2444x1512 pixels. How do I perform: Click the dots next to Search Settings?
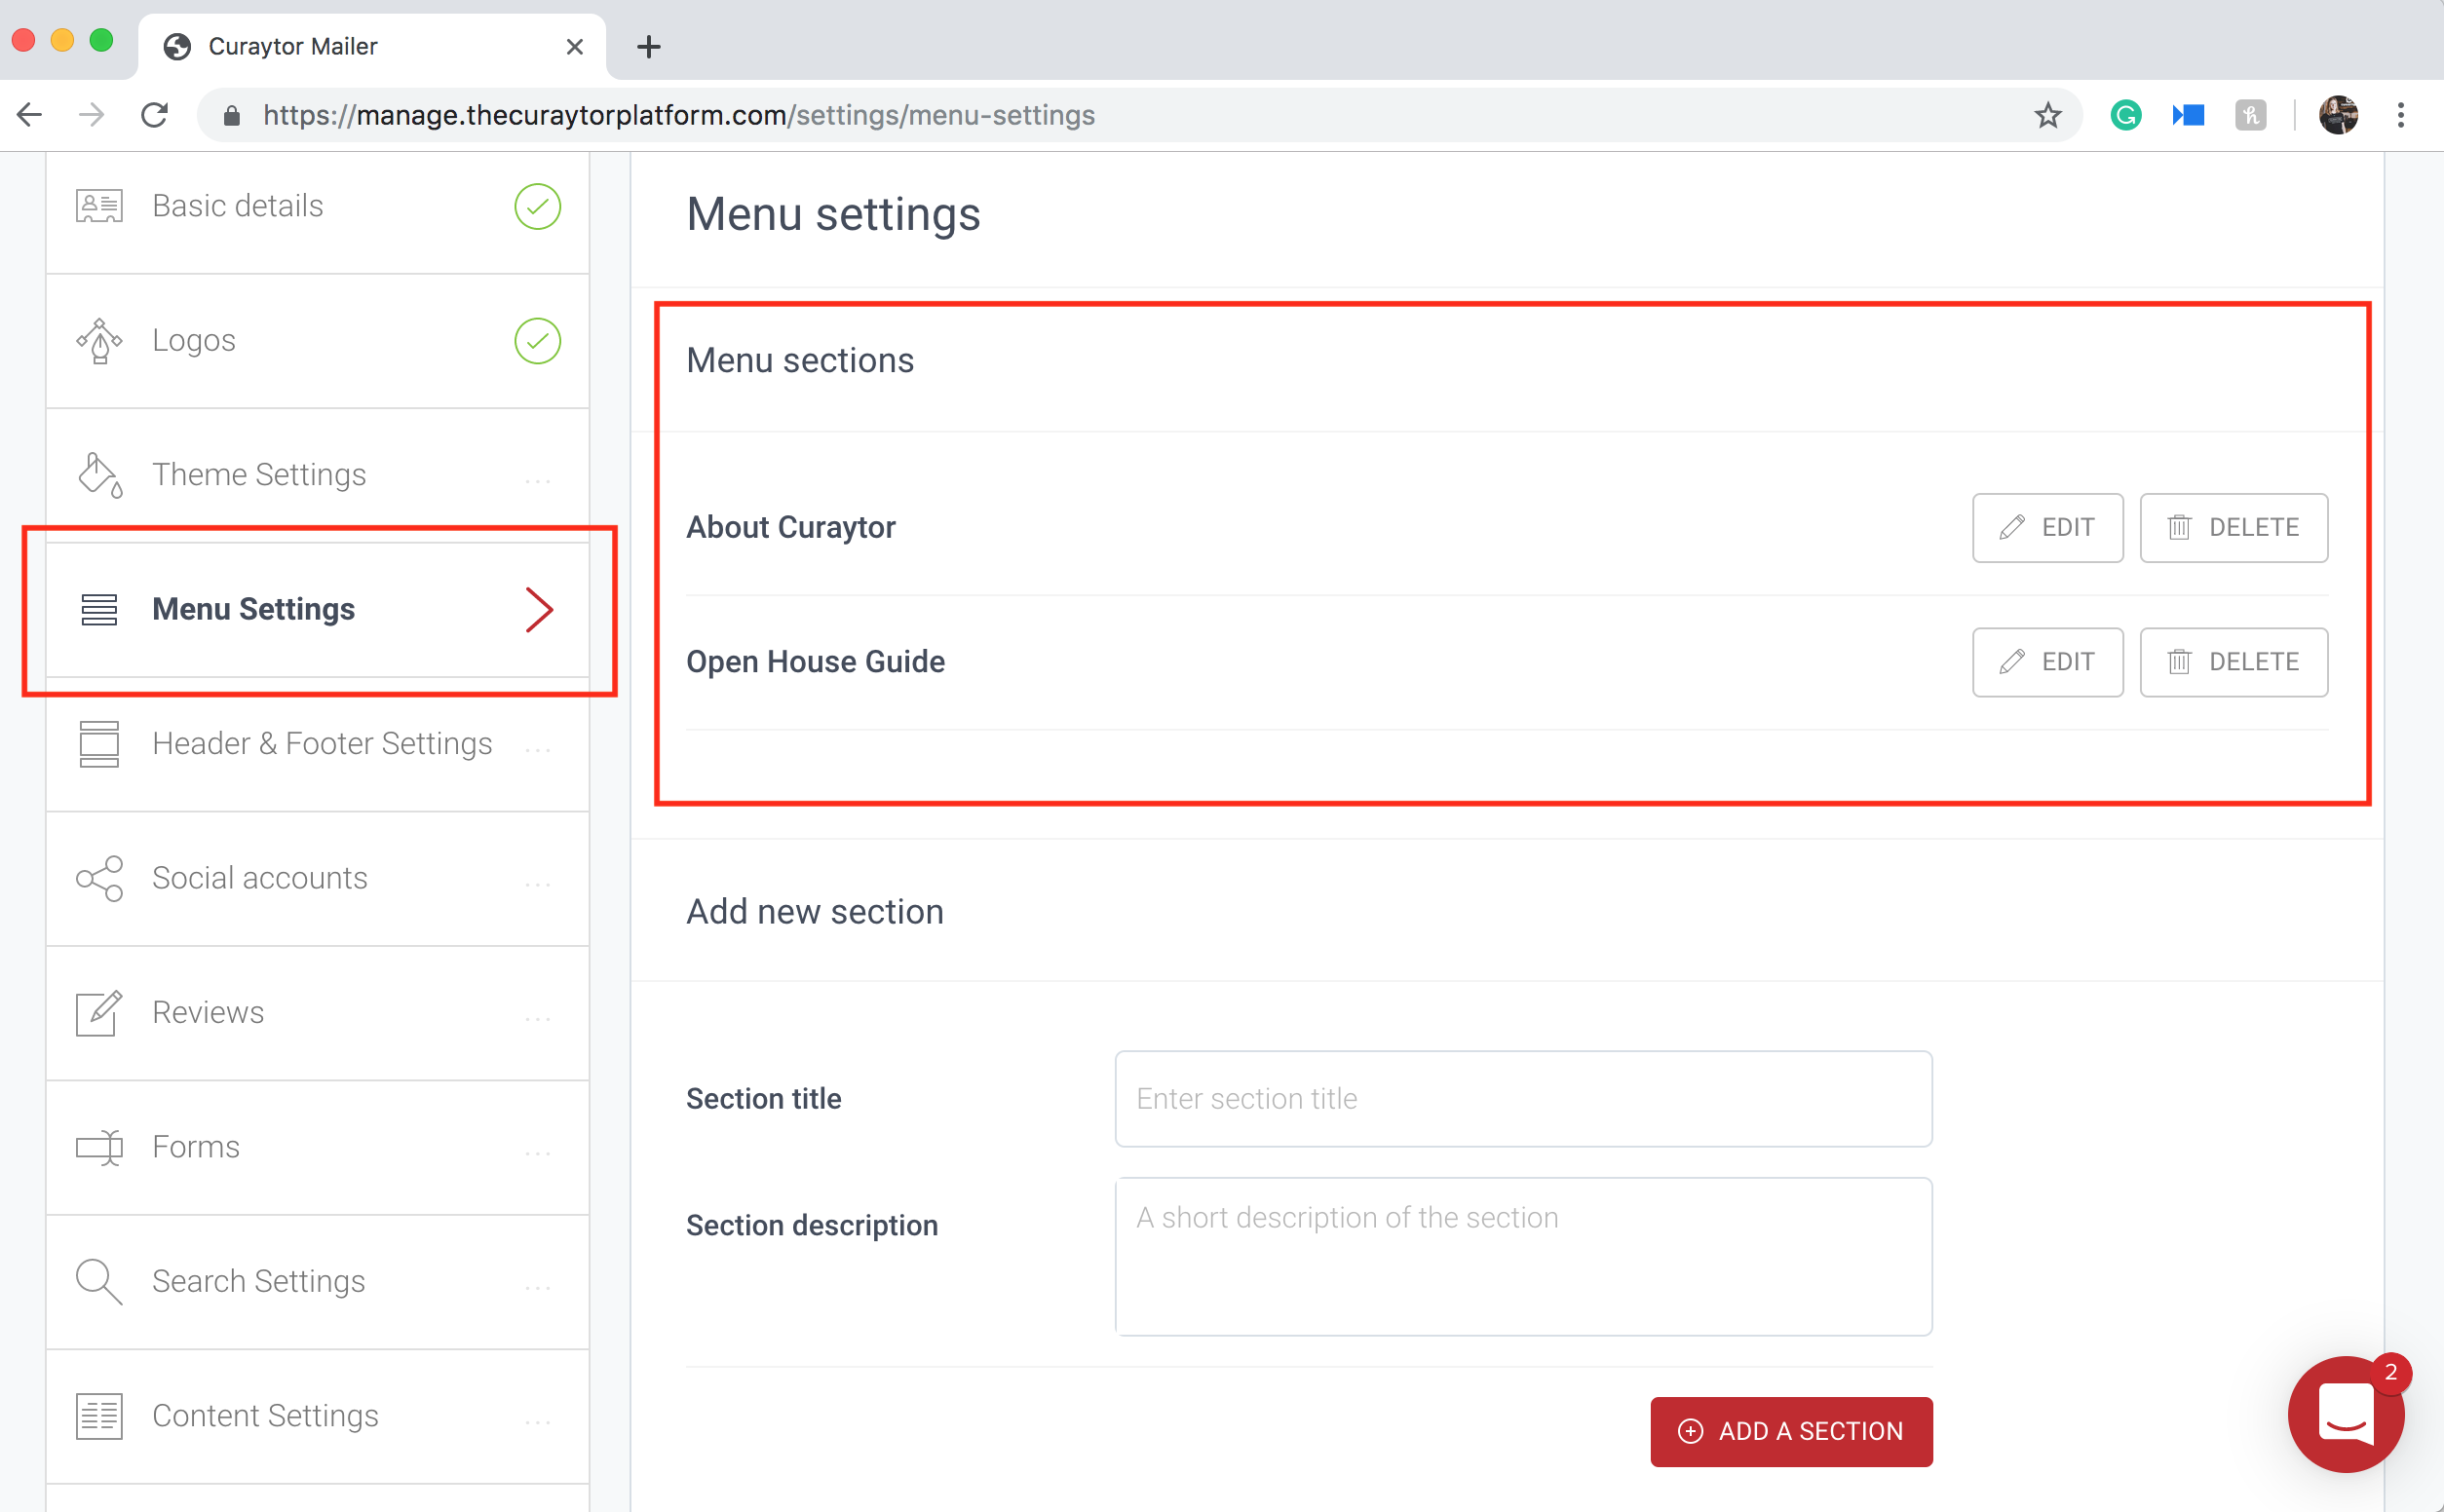(x=538, y=1288)
